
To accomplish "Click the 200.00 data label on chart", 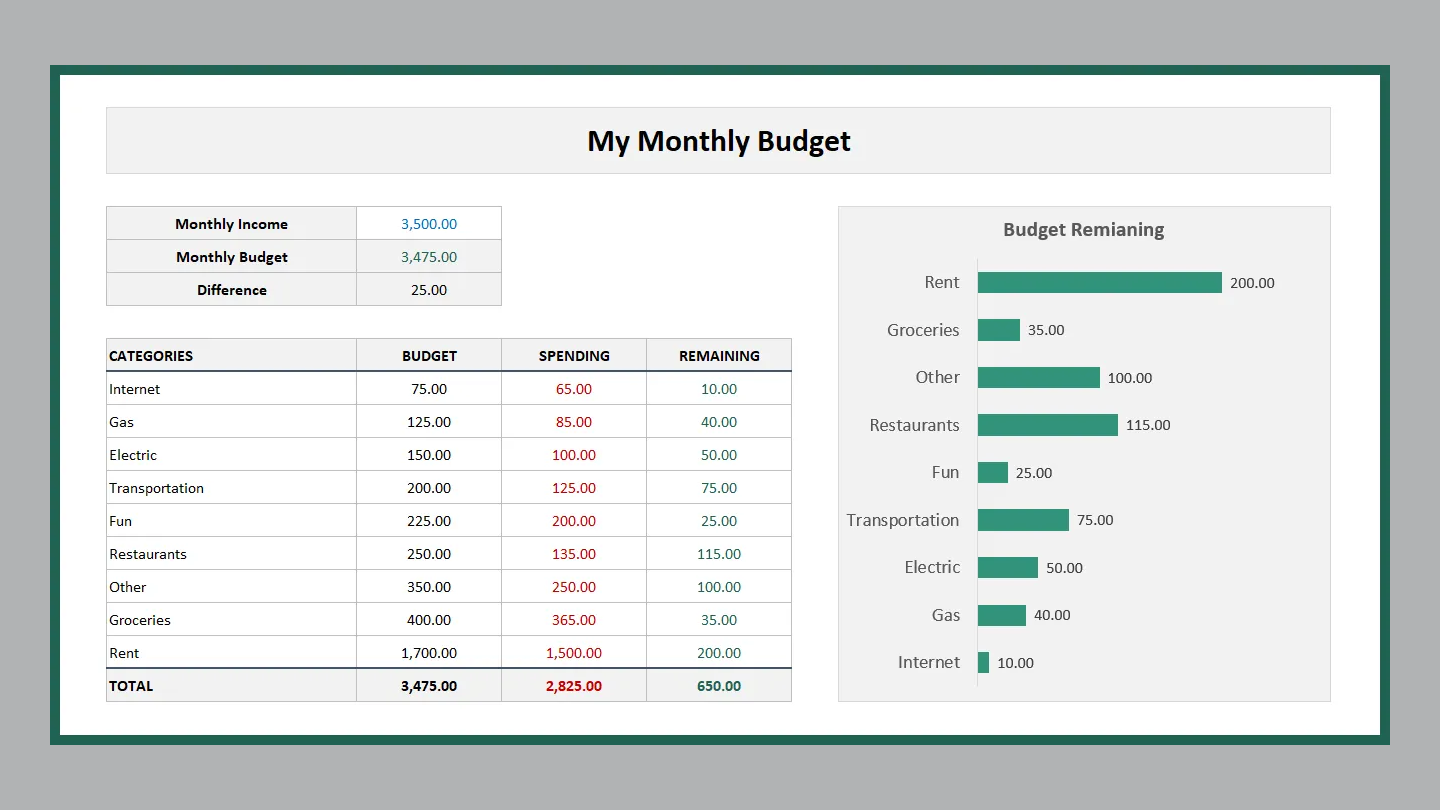I will [x=1252, y=283].
